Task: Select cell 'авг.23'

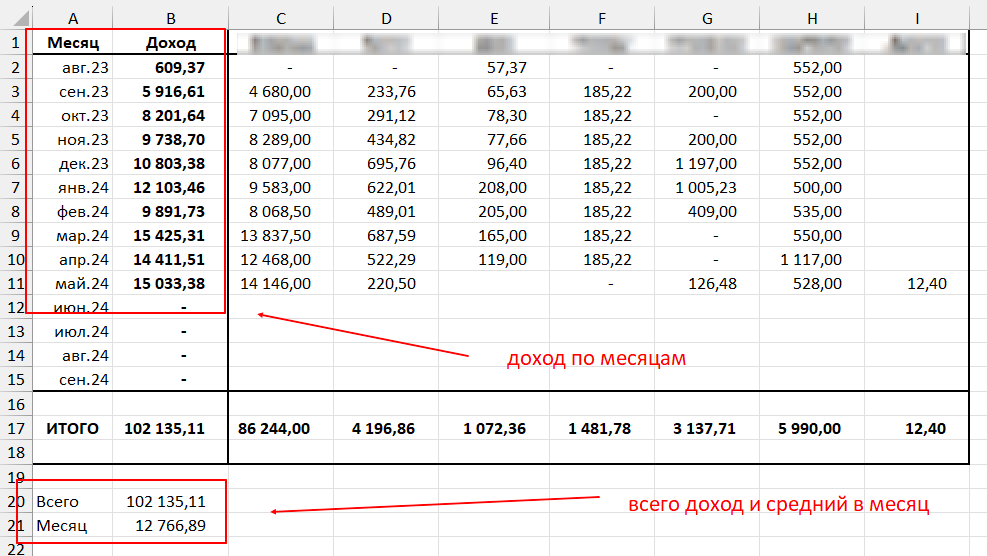Action: tap(72, 67)
